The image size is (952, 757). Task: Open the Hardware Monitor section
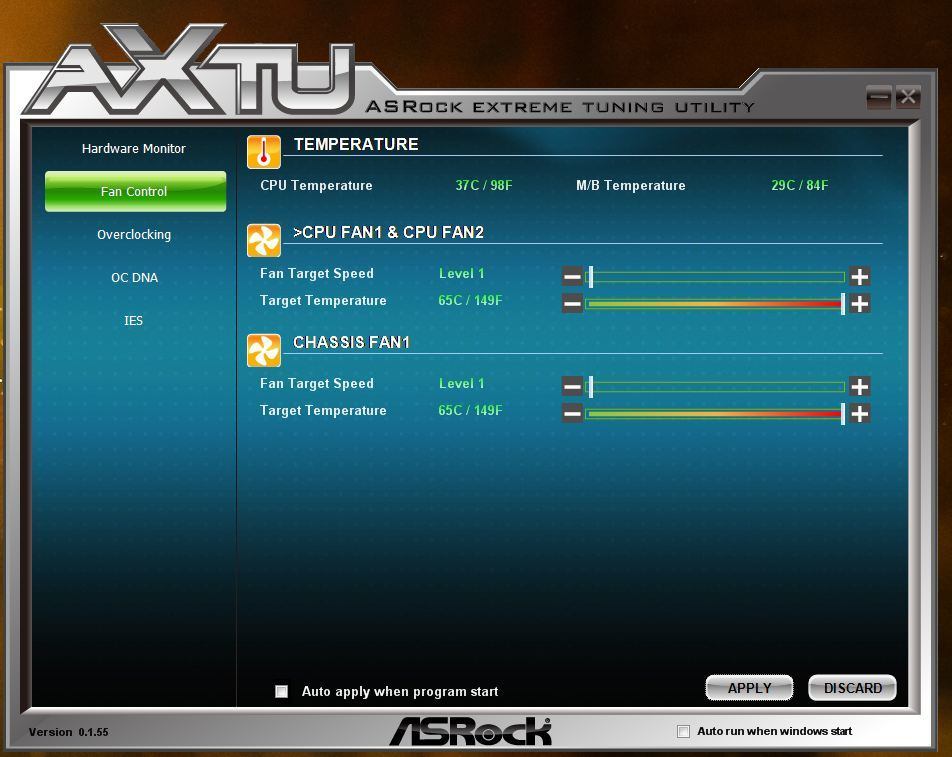(x=134, y=149)
